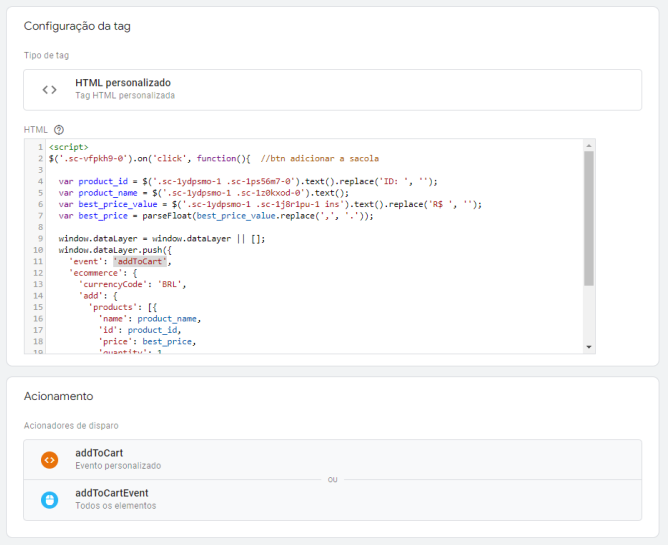Click the Acionamento section heading
The image size is (668, 545).
58,396
